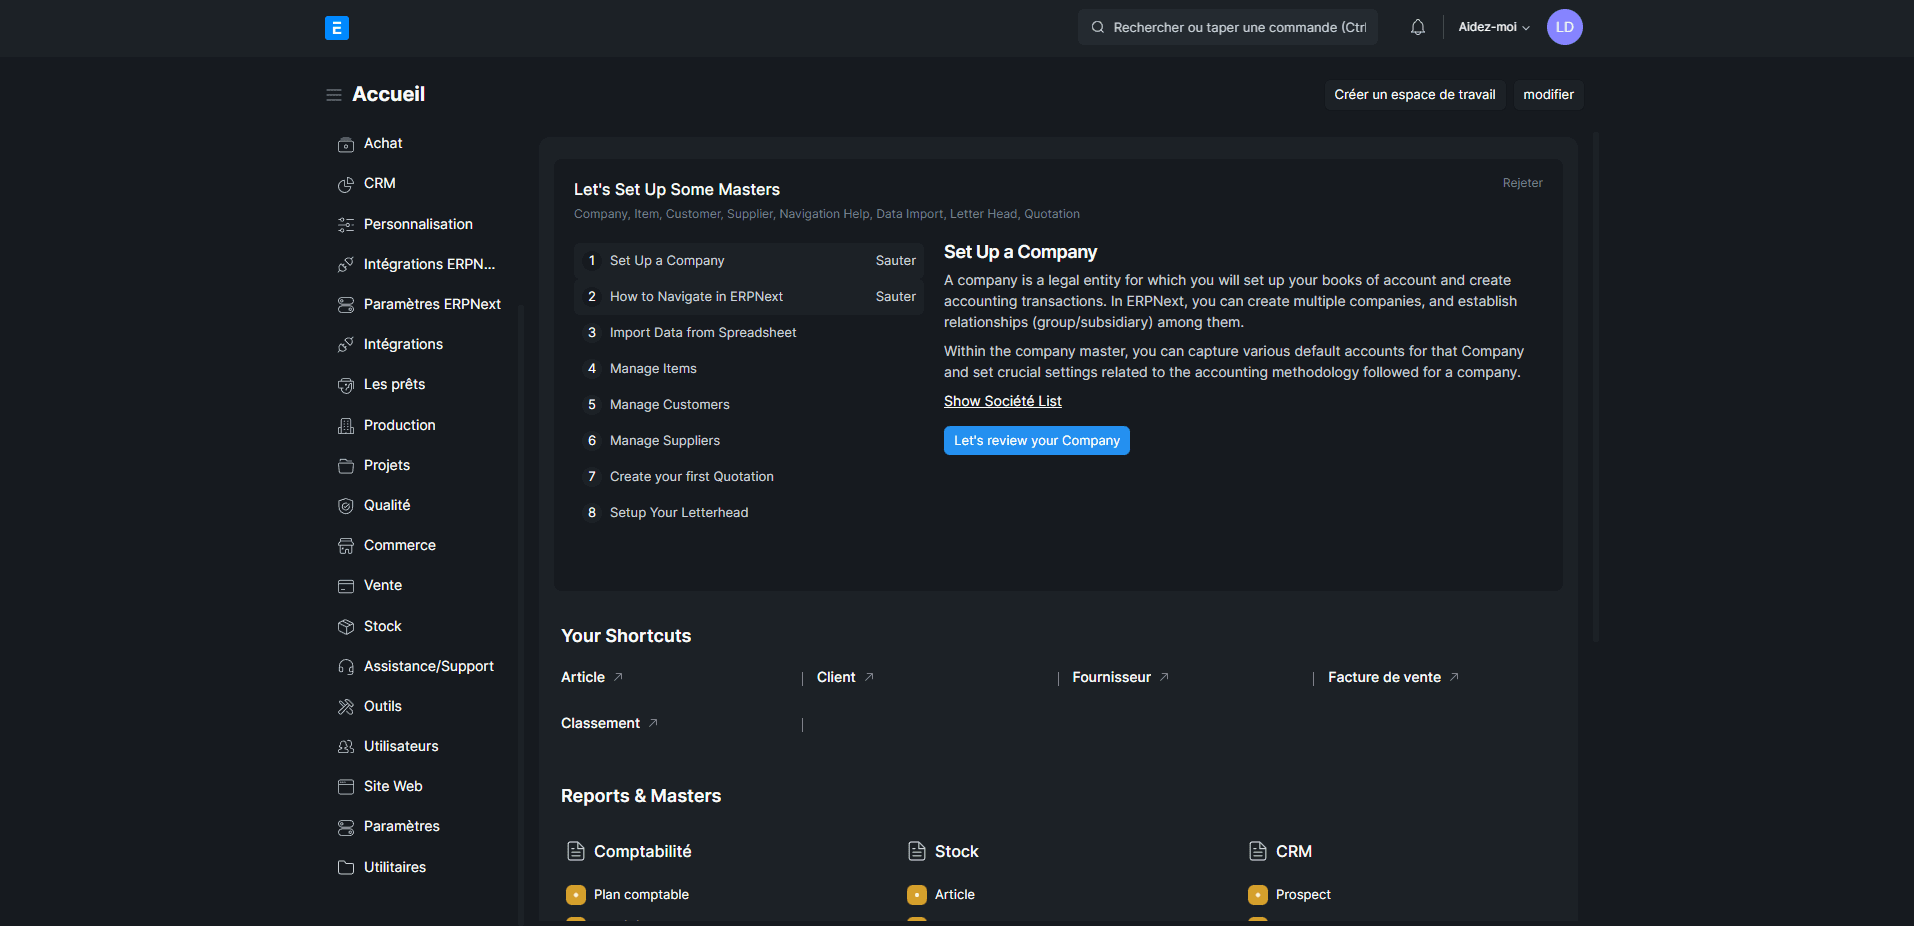Open the notifications bell
1914x926 pixels.
click(x=1417, y=28)
